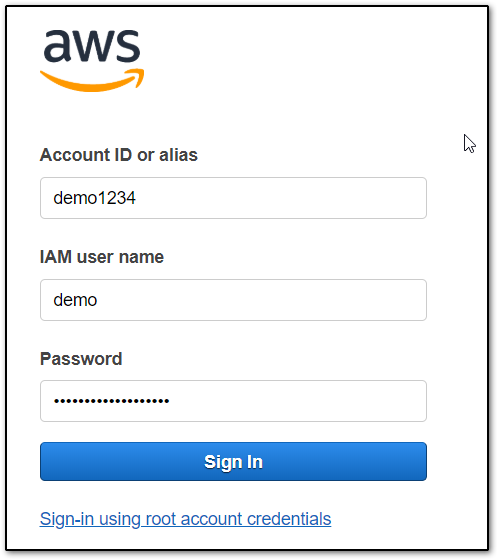Focus the Password input field
Screen dimensions: 498x560
(x=233, y=401)
